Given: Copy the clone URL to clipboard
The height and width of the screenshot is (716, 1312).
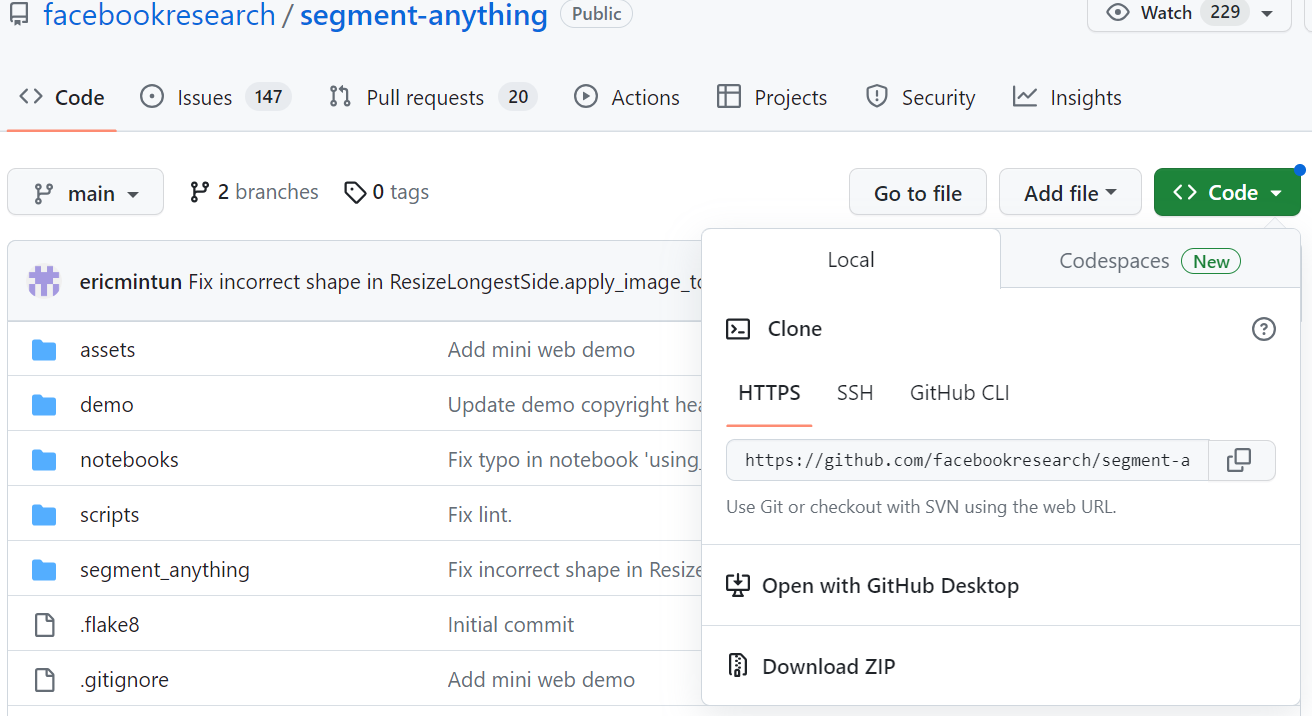Looking at the screenshot, I should pos(1239,460).
